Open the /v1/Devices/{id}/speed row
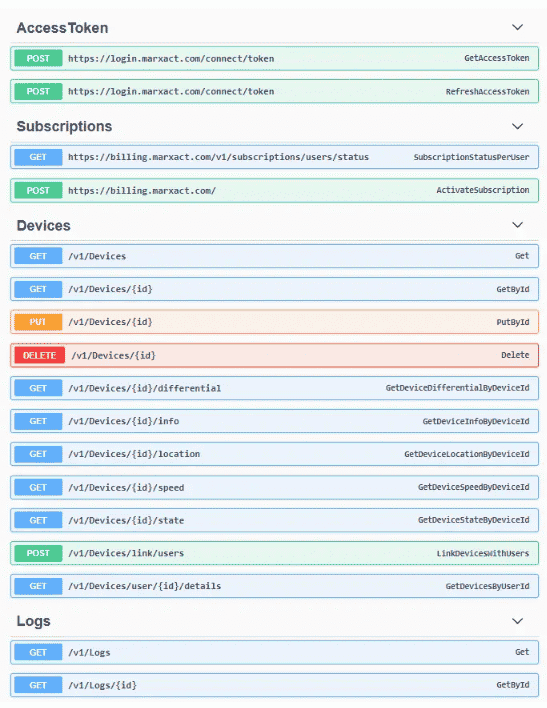The image size is (547, 708). (x=274, y=487)
